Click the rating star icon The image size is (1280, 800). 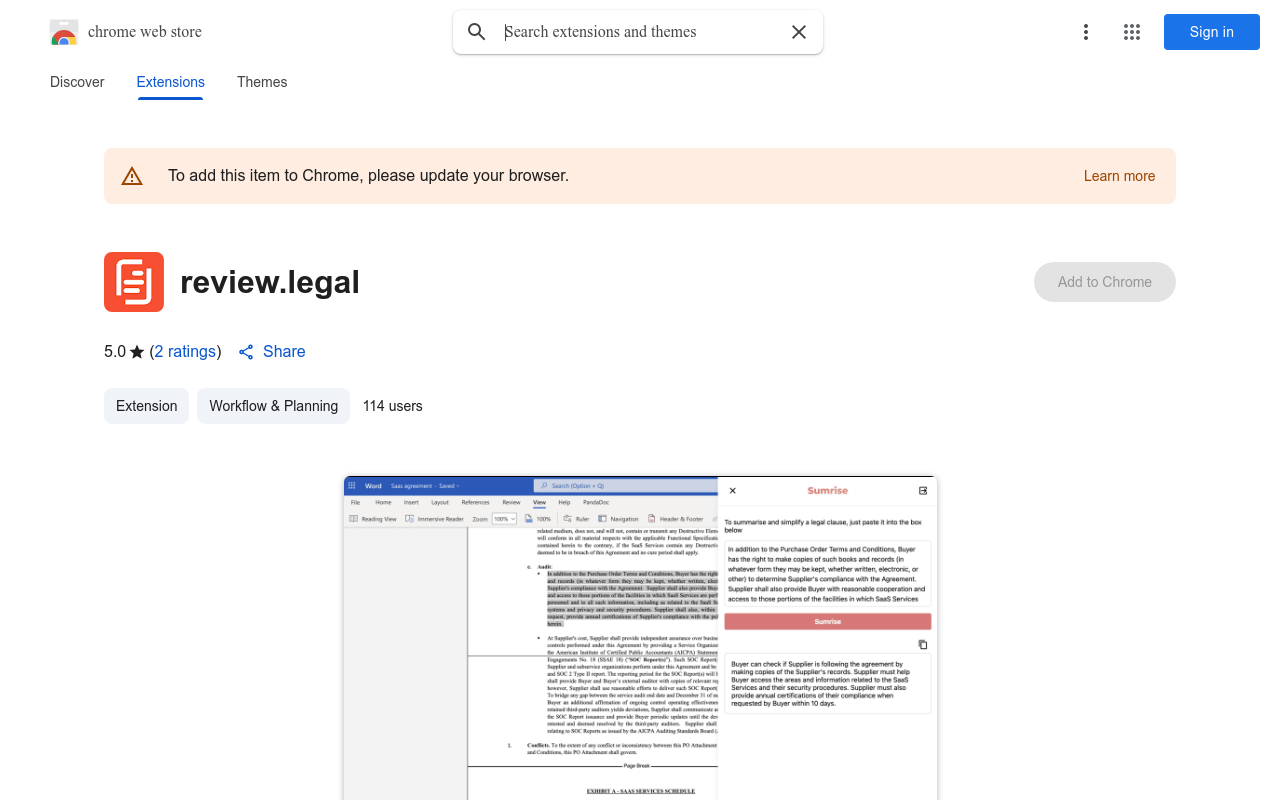tap(137, 352)
